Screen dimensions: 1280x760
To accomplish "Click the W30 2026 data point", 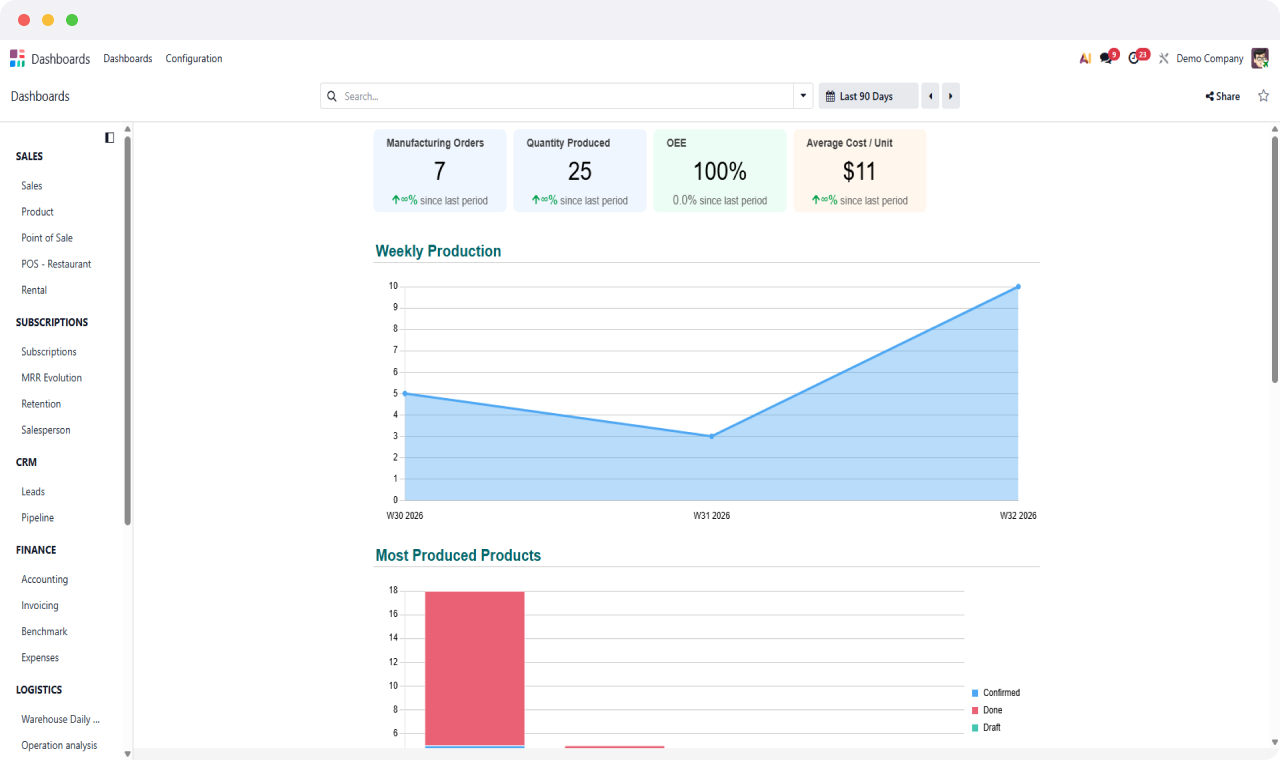I will point(404,393).
